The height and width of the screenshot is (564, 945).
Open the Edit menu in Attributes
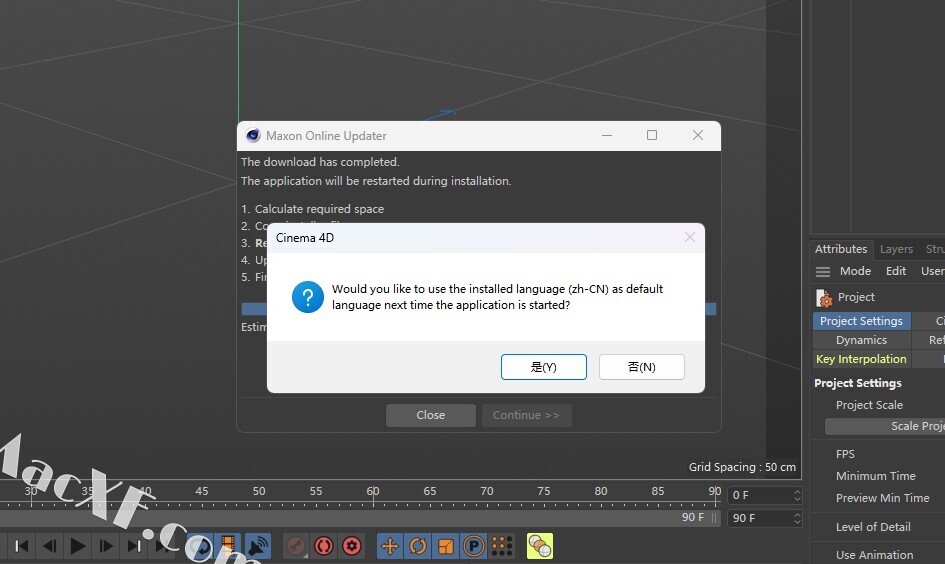click(x=896, y=271)
